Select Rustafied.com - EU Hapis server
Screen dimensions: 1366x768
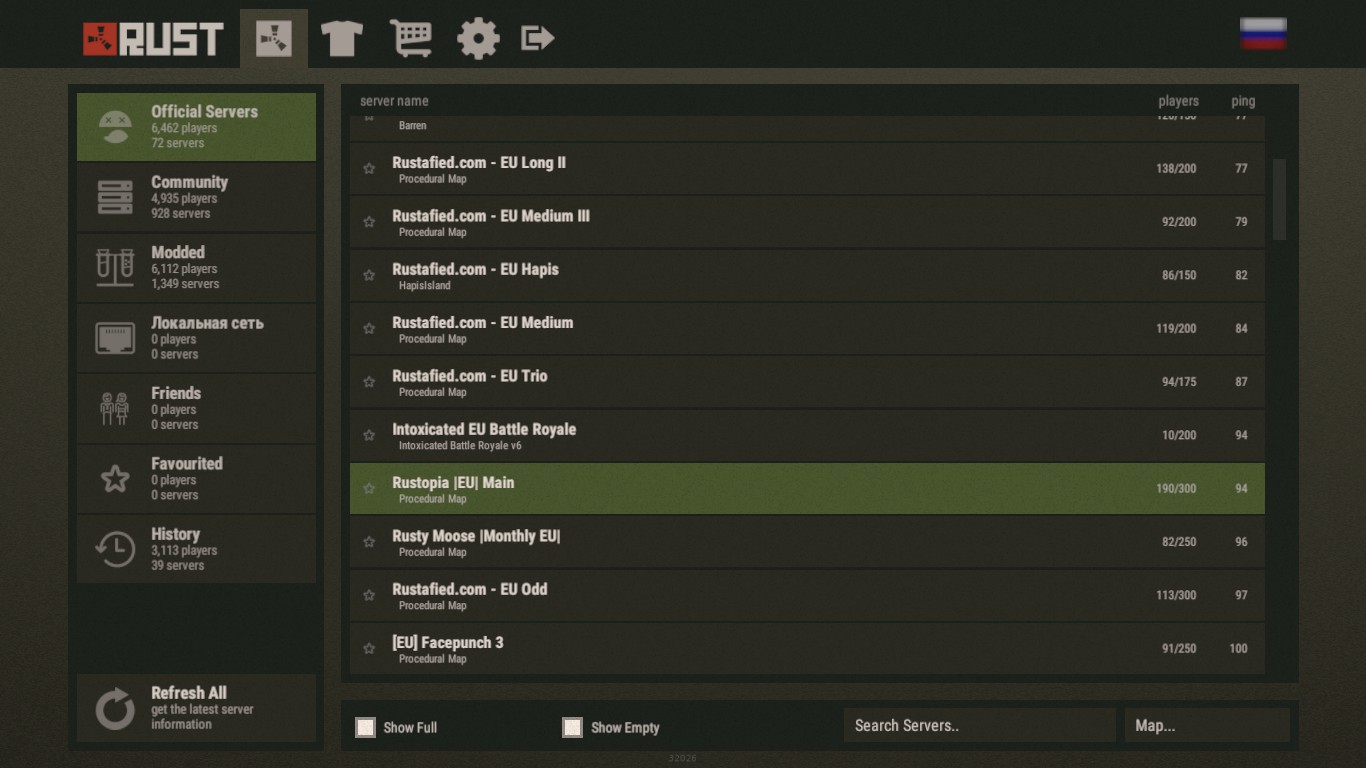pyautogui.click(x=807, y=275)
